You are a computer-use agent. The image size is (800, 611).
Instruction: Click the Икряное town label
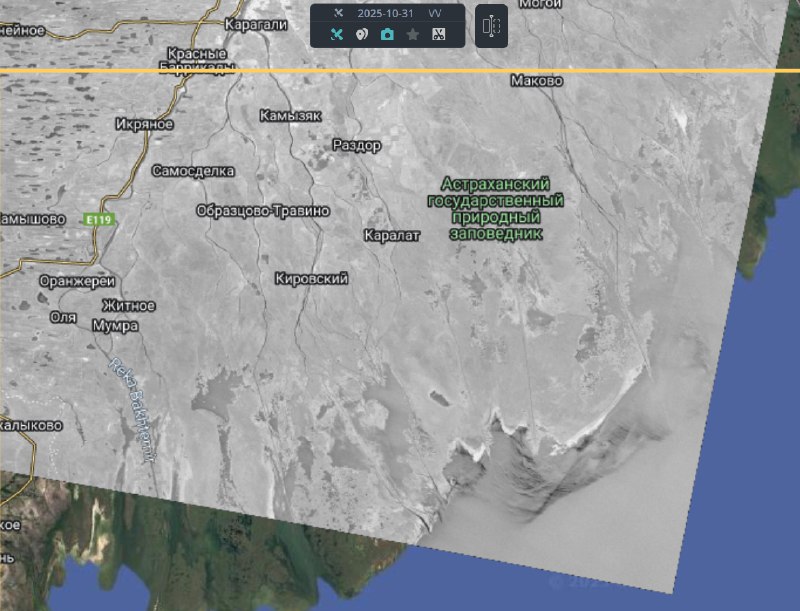[144, 124]
